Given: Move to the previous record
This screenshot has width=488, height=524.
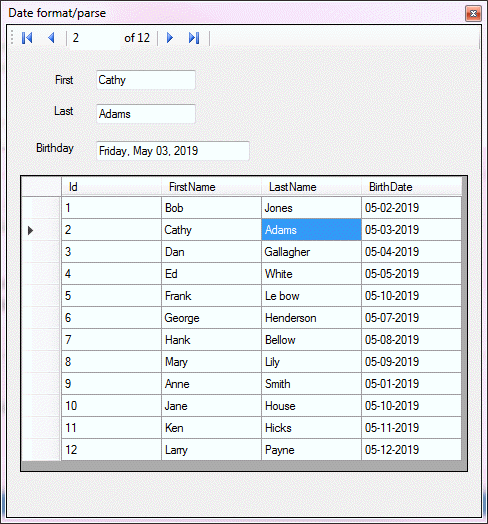Looking at the screenshot, I should point(51,38).
